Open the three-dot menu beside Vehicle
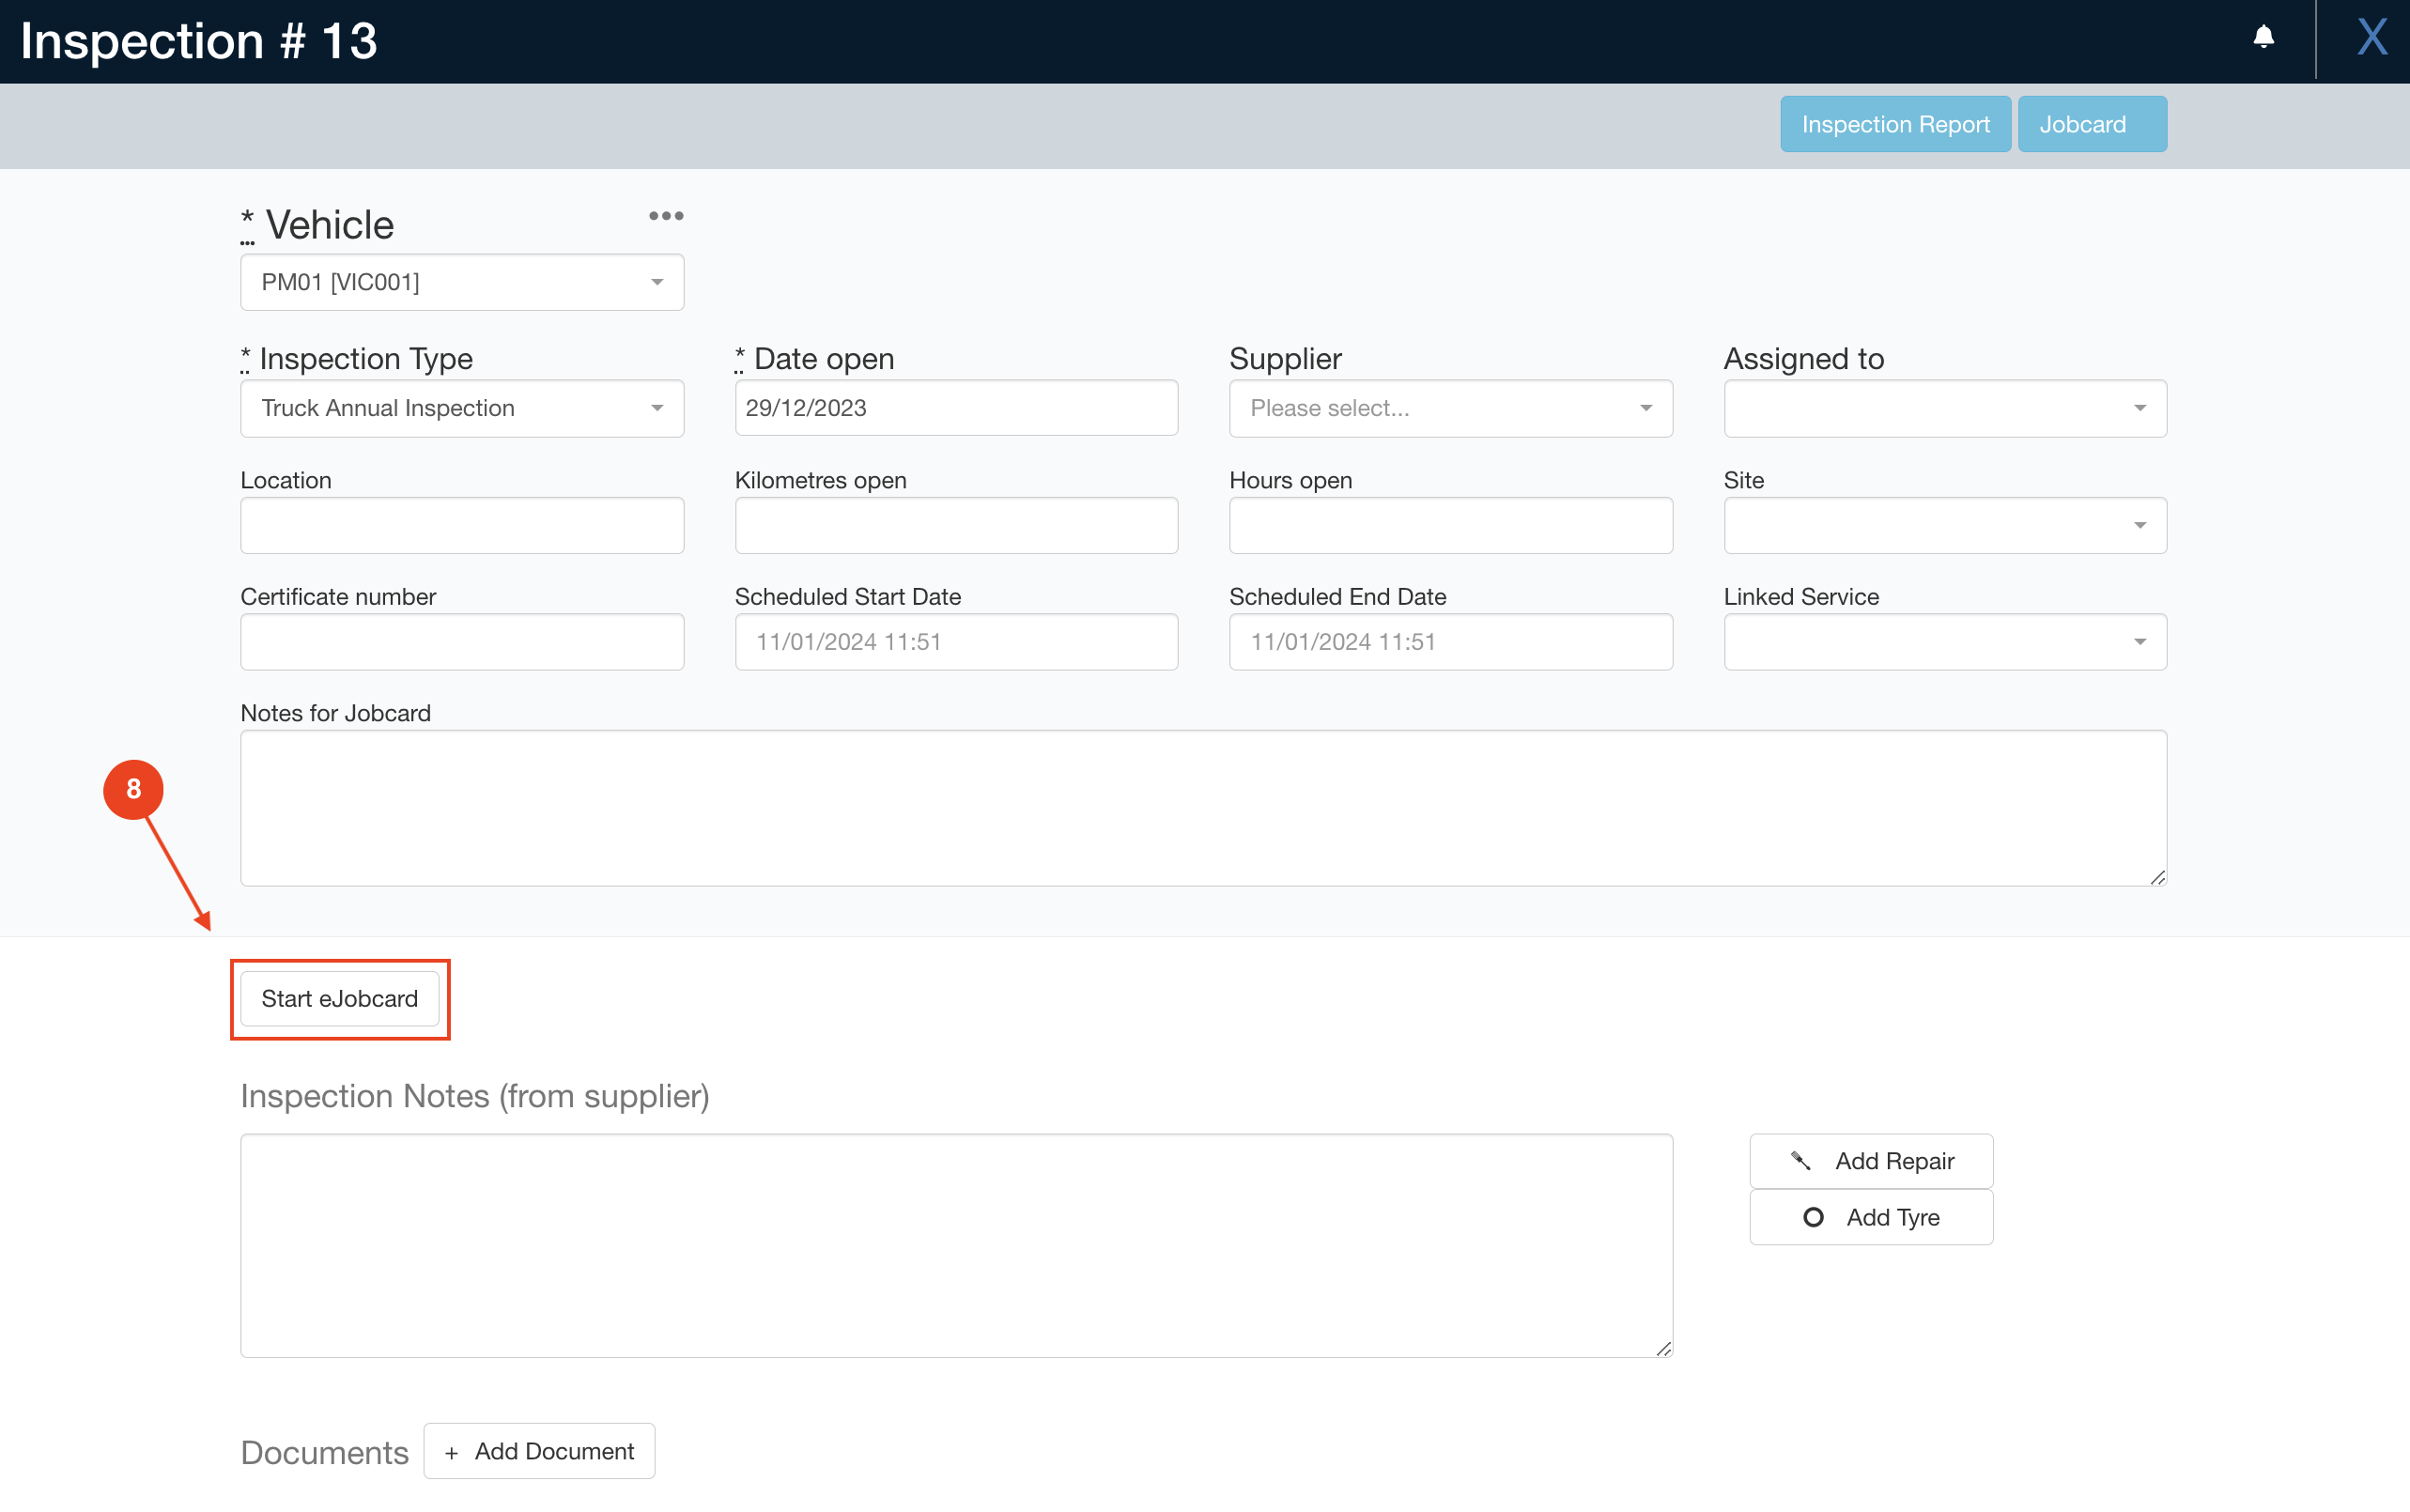The image size is (2410, 1512). pos(666,216)
